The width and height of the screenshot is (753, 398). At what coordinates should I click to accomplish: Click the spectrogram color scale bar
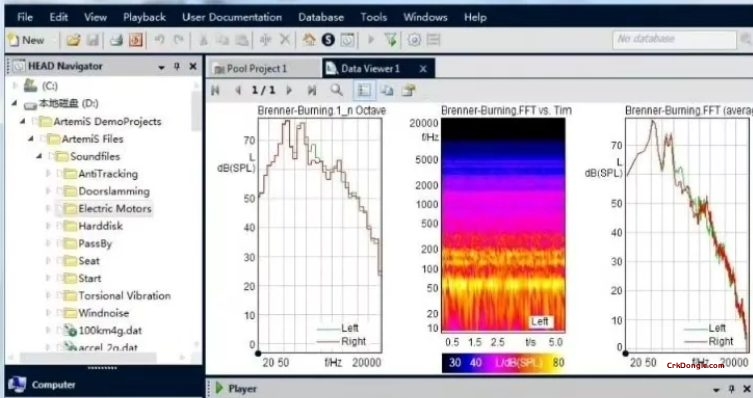[x=503, y=362]
